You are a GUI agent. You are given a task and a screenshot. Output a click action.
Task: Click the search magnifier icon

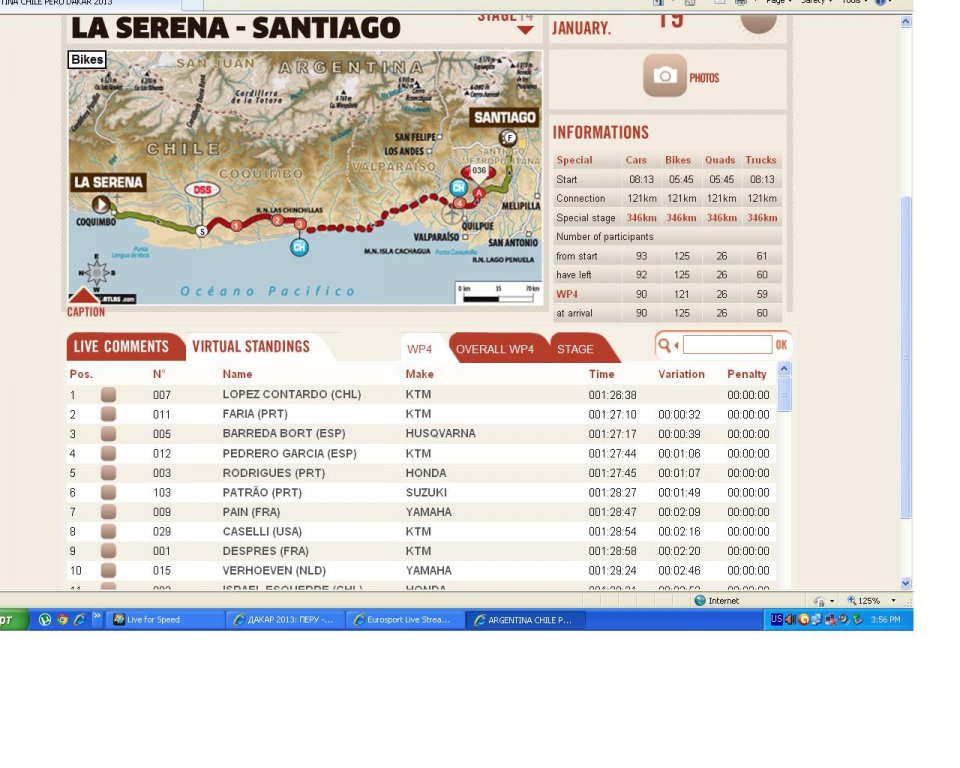[x=664, y=345]
